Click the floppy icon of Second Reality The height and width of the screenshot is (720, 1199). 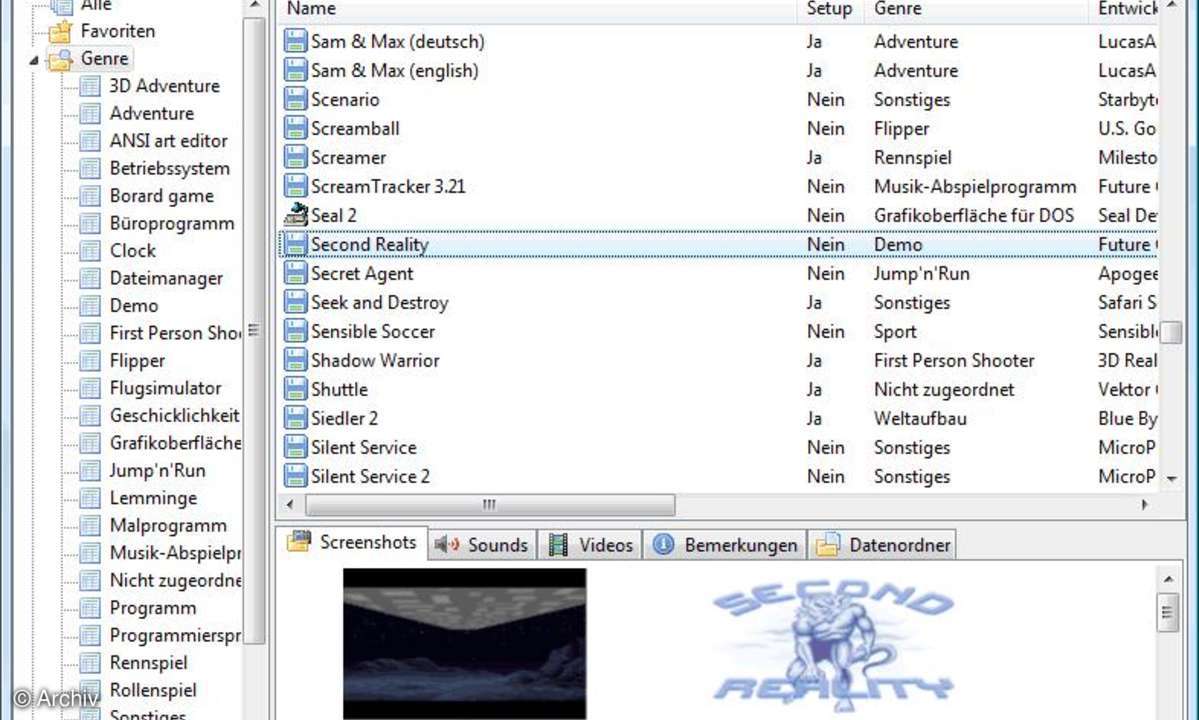click(x=295, y=245)
